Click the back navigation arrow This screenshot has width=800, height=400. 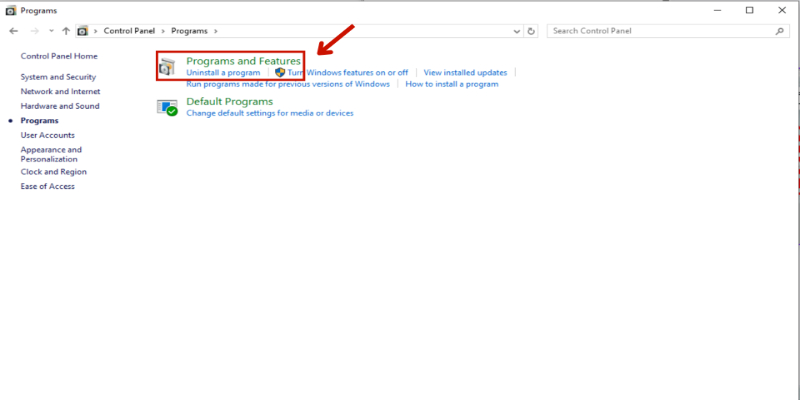(x=13, y=31)
